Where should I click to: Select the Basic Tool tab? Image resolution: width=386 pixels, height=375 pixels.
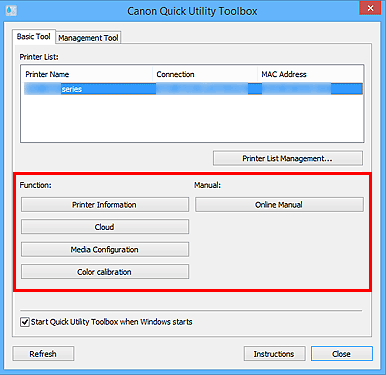[x=34, y=36]
